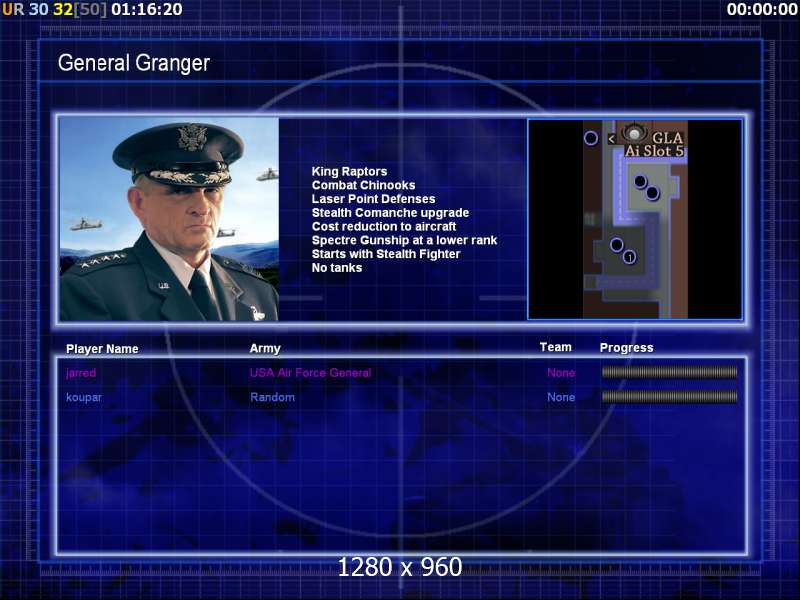Click the "Progress" column header
This screenshot has width=800, height=600.
627,348
